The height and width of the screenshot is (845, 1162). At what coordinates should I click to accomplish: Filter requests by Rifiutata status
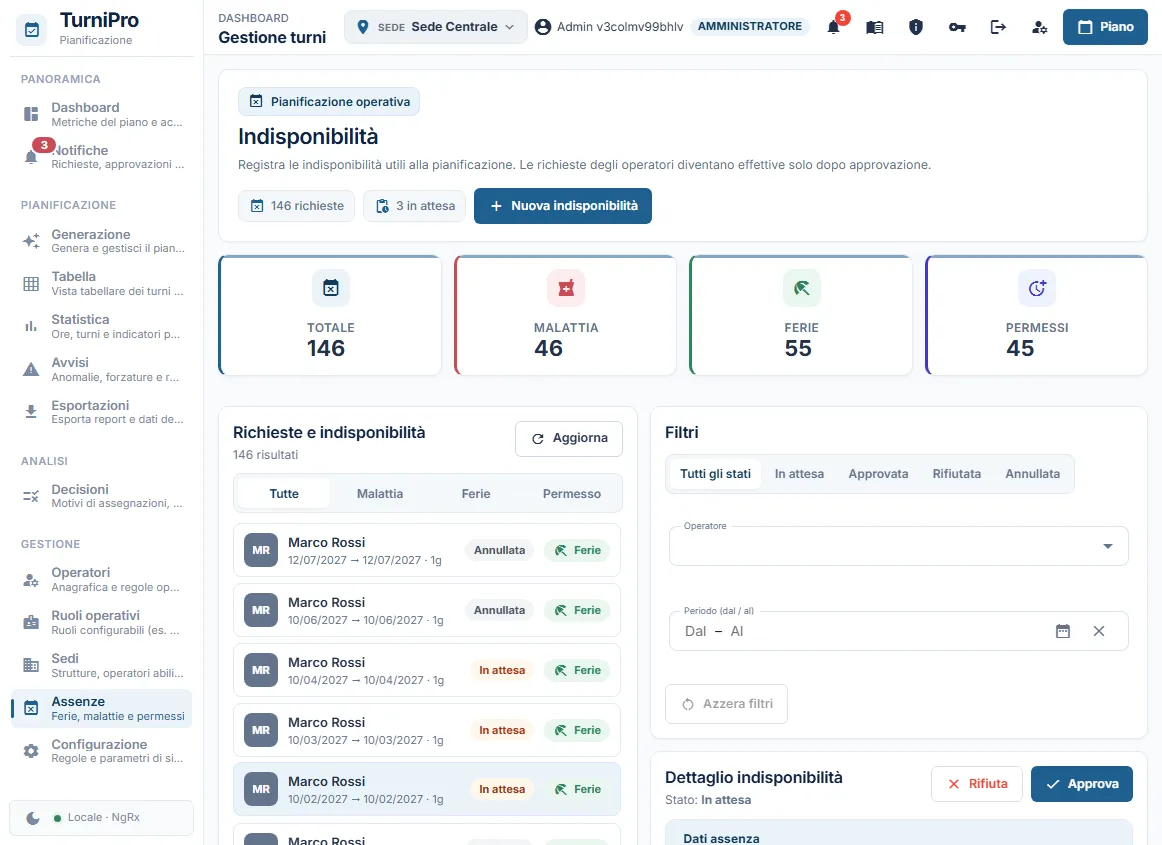pyautogui.click(x=957, y=474)
